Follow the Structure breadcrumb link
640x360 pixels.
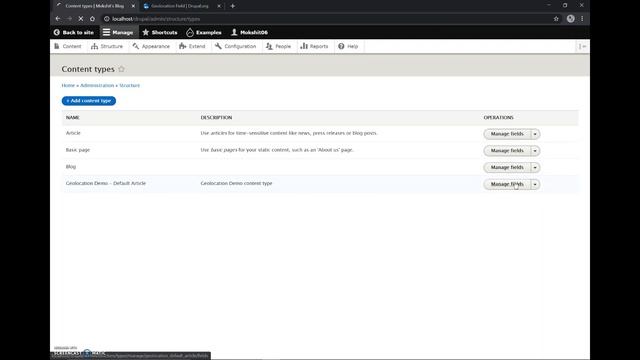point(129,85)
